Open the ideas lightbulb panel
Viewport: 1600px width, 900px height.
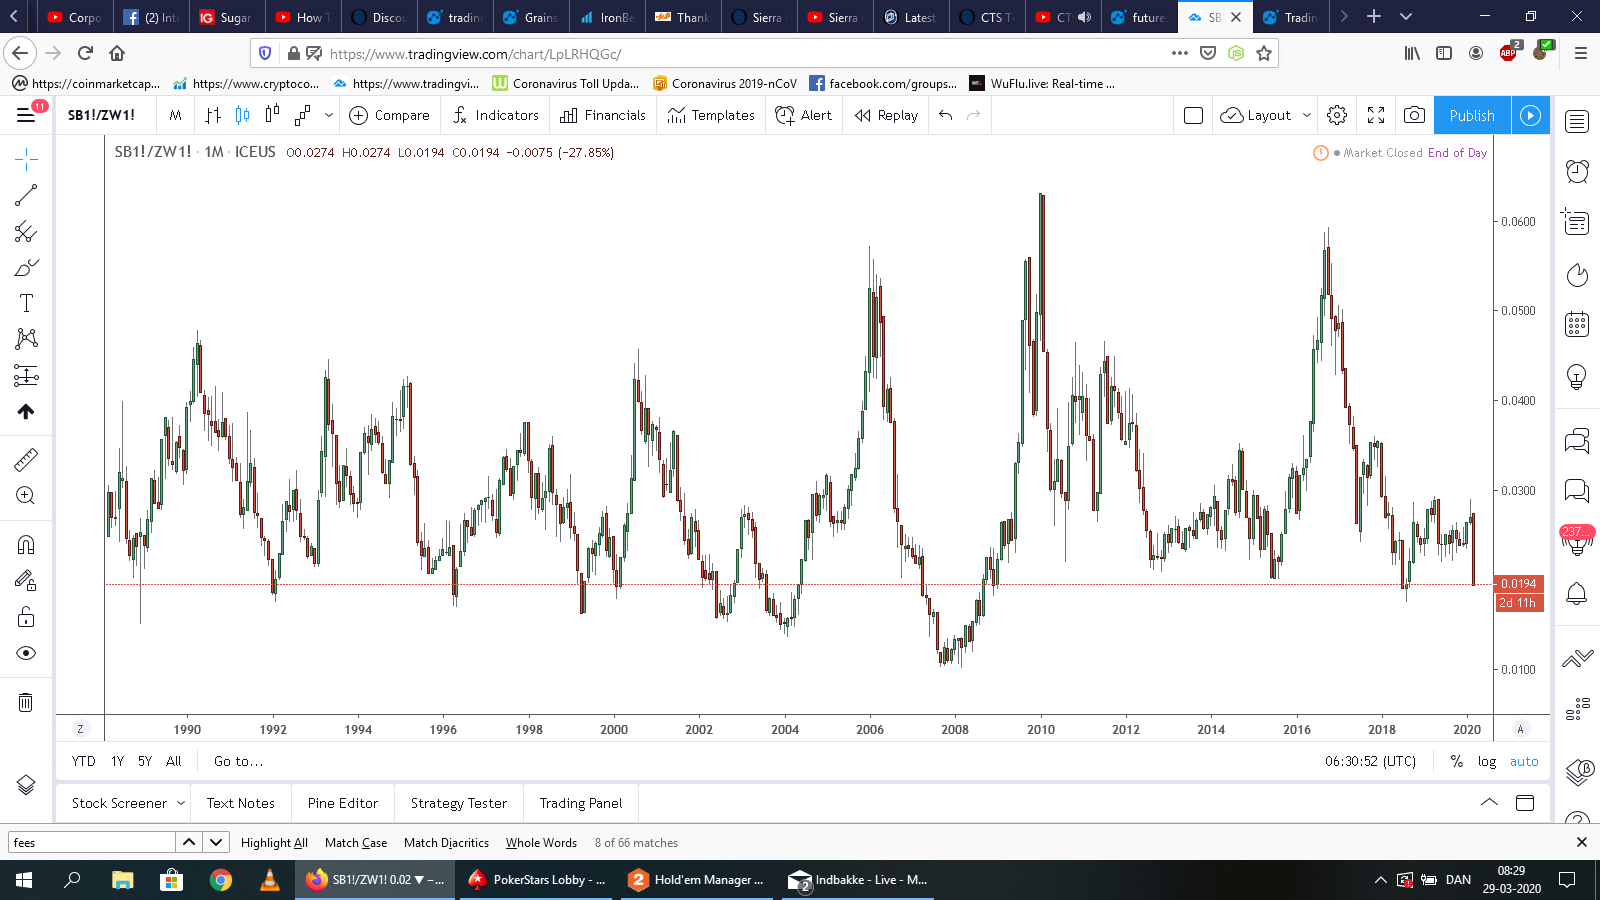(x=1577, y=376)
